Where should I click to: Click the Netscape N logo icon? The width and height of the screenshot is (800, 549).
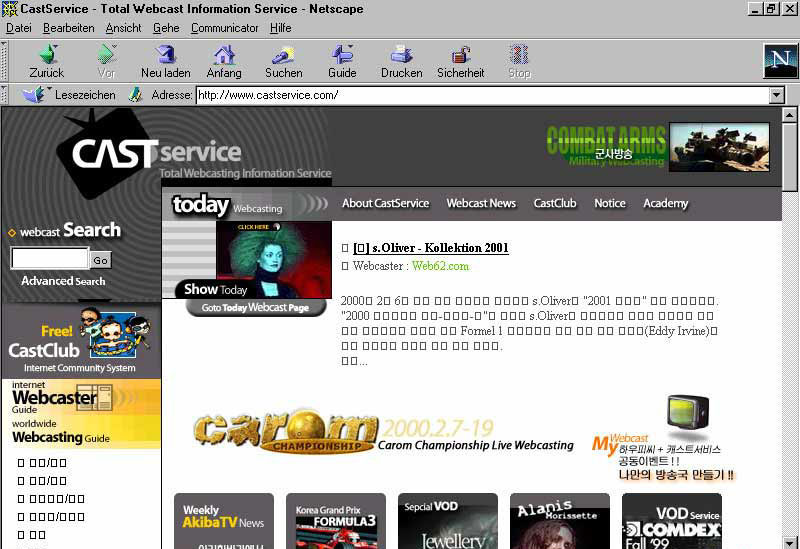(x=780, y=61)
